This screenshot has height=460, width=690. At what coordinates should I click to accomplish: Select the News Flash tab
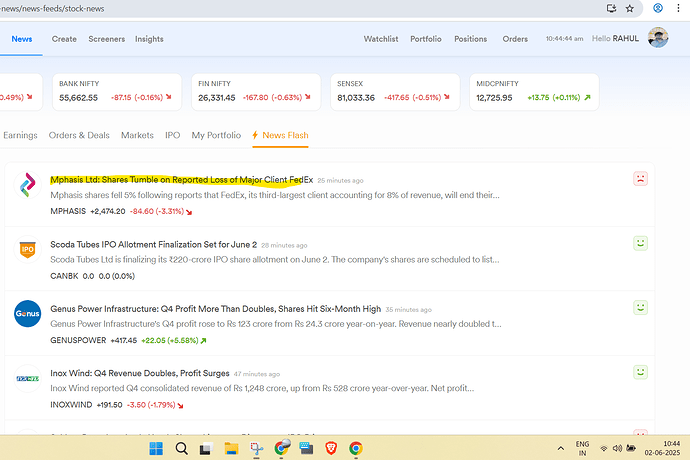click(x=280, y=135)
